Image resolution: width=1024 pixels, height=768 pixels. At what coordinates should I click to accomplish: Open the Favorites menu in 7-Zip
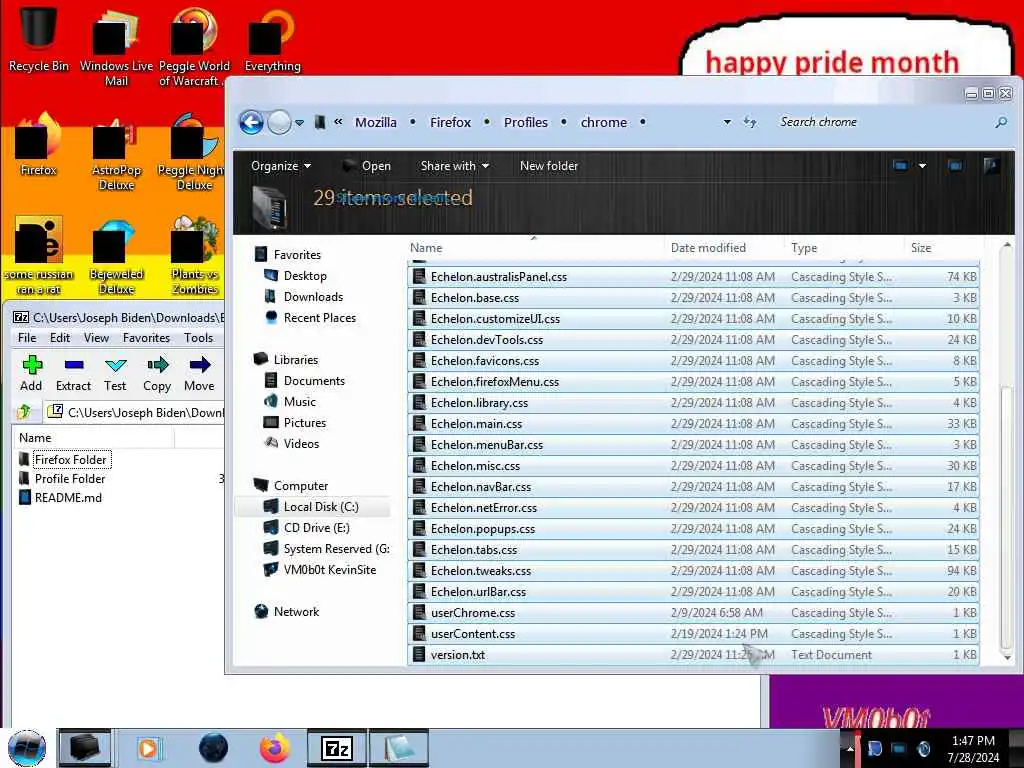pos(146,338)
